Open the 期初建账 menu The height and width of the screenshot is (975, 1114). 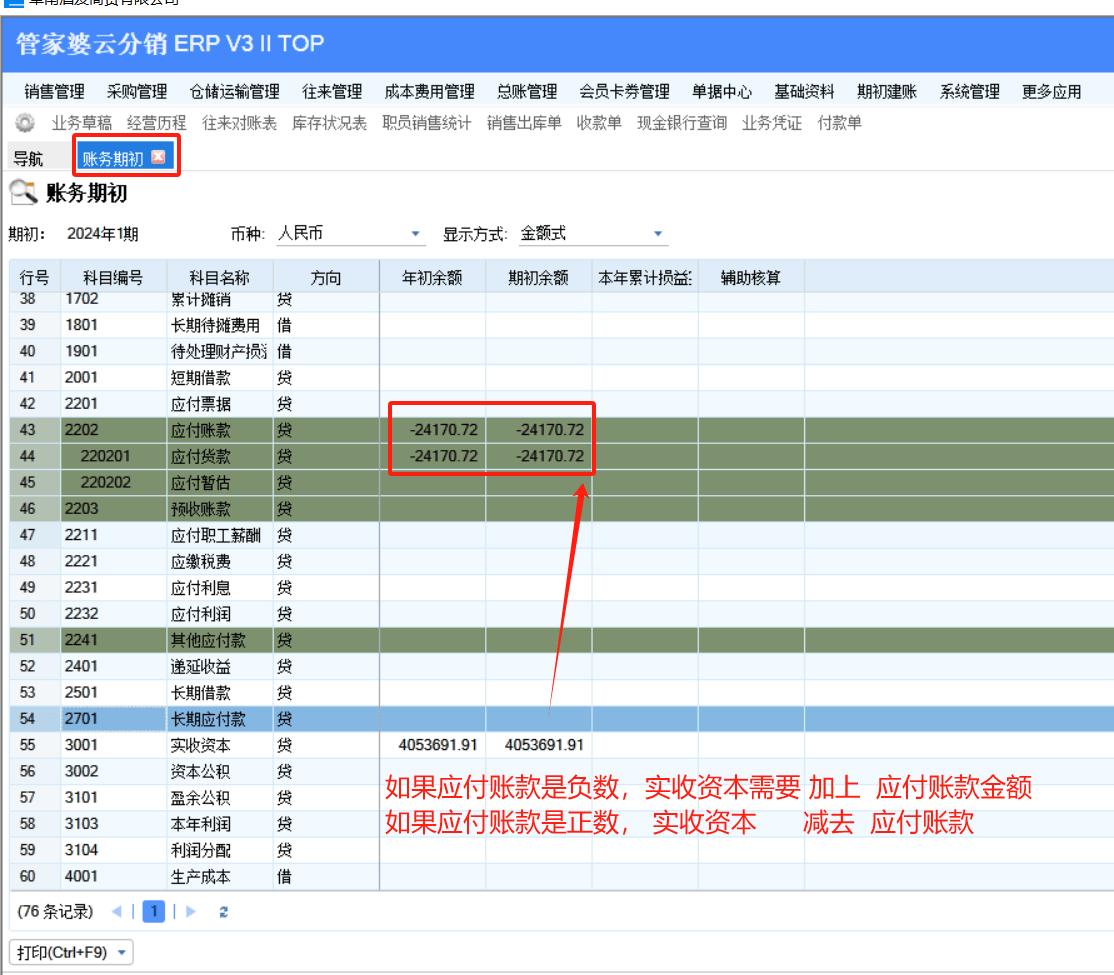coord(887,92)
